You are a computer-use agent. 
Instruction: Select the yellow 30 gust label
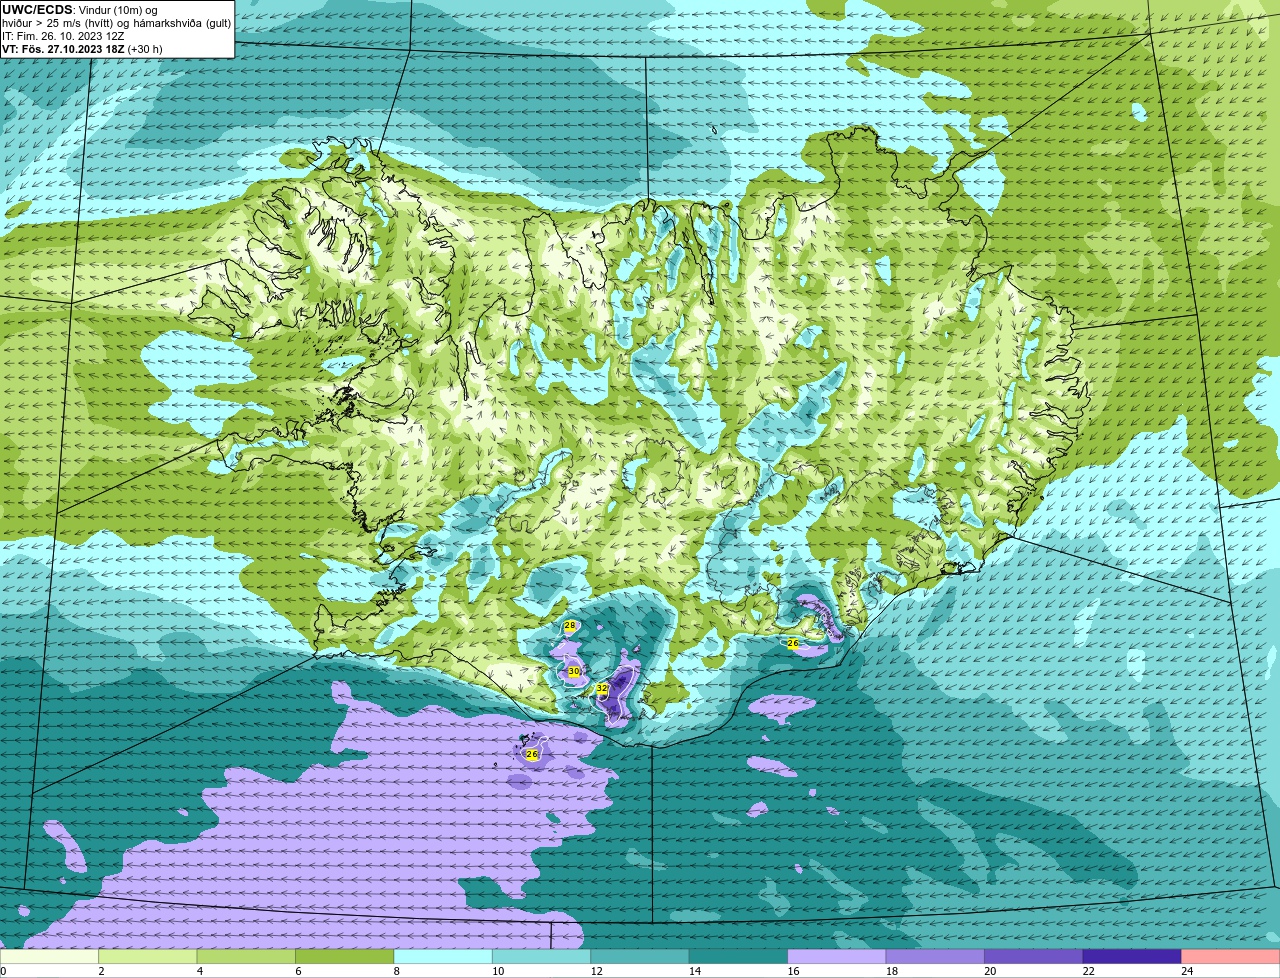(574, 672)
